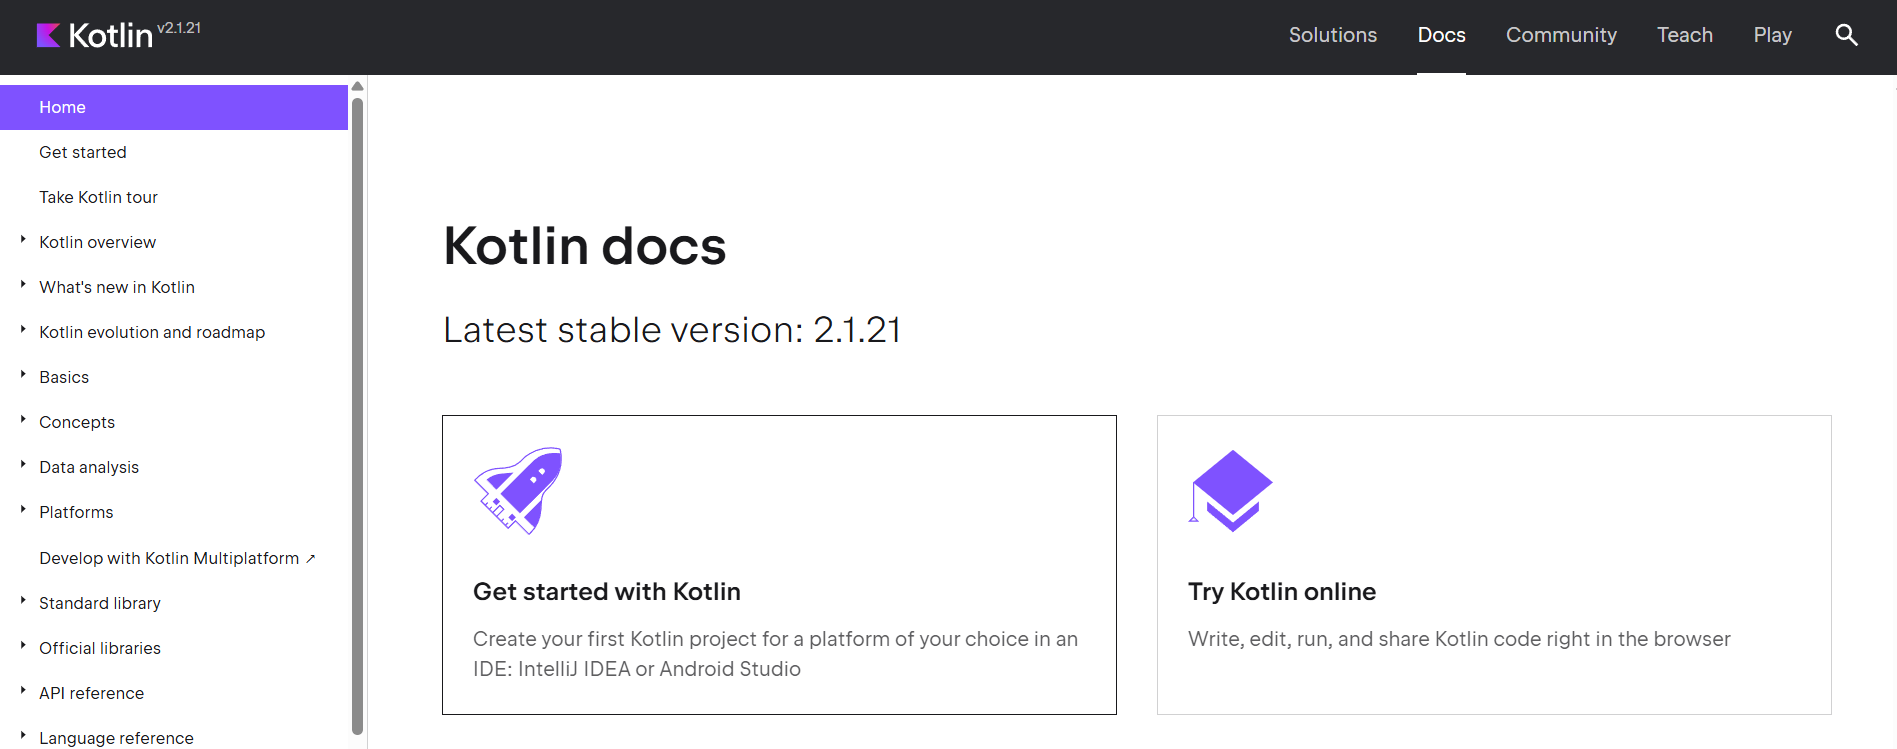The height and width of the screenshot is (749, 1897).
Task: Click the API reference sidebar label
Action: 91,693
